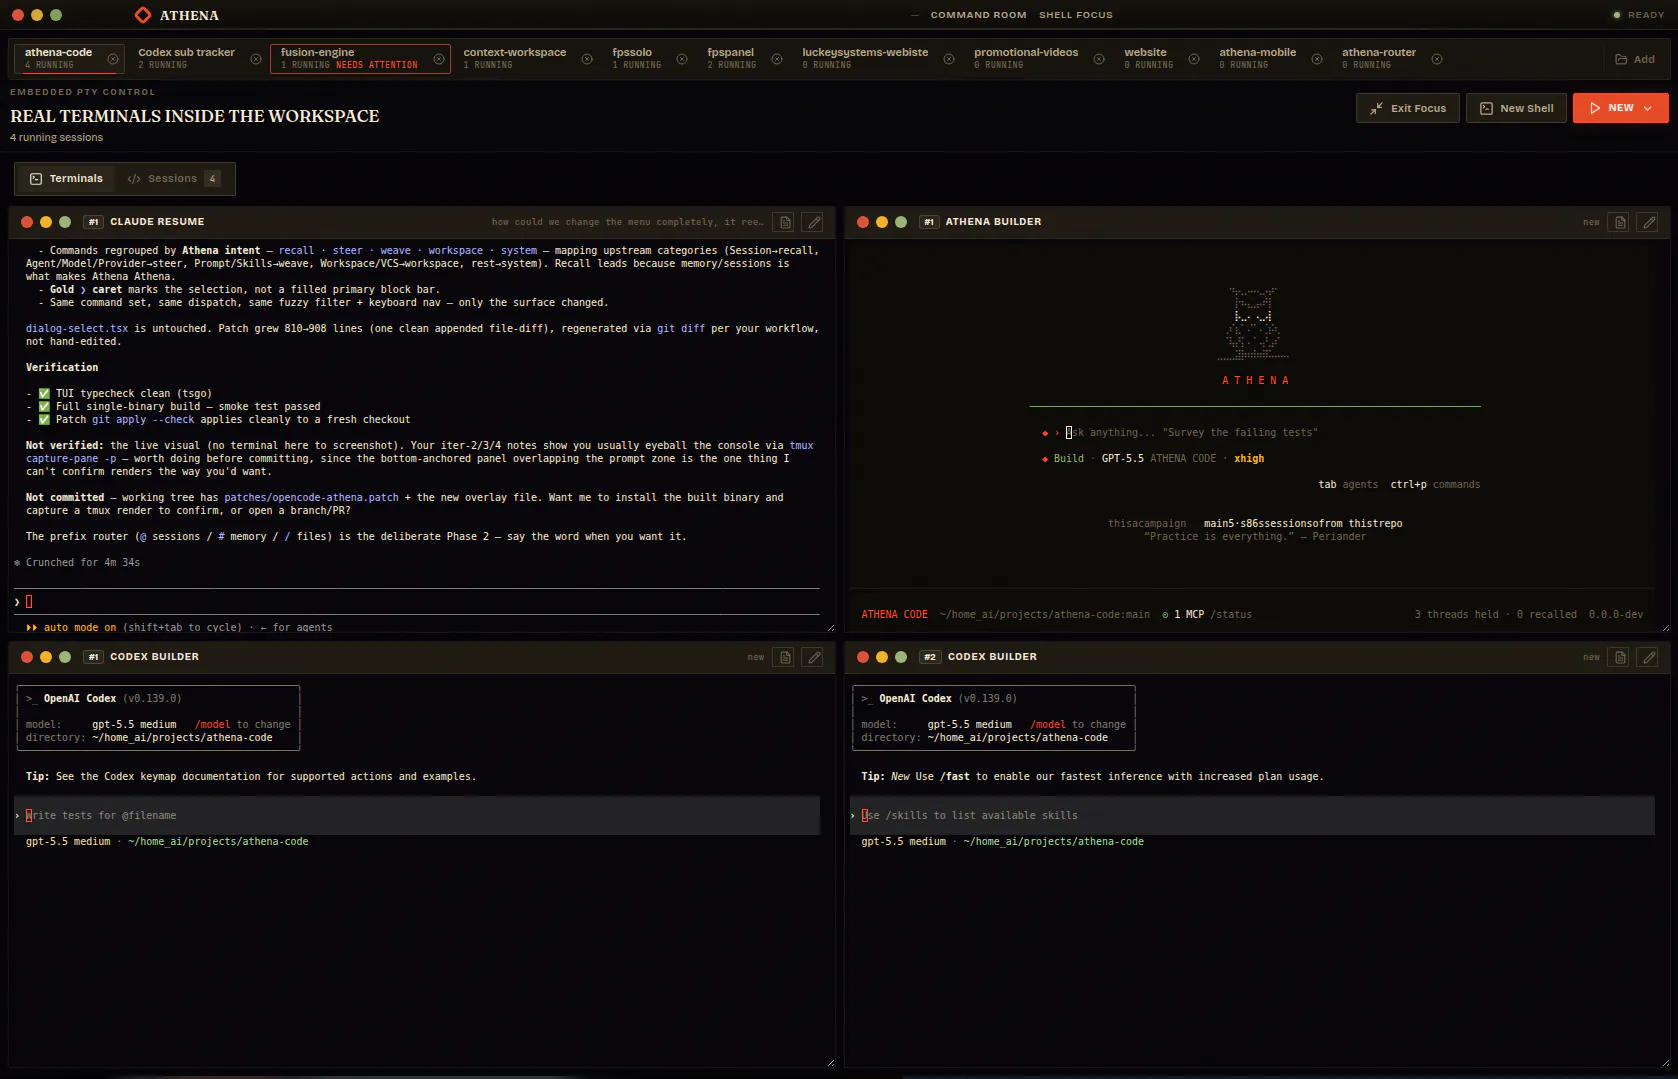The height and width of the screenshot is (1079, 1678).
Task: Click the '#2' badge beside Codex Builder
Action: pyautogui.click(x=930, y=657)
